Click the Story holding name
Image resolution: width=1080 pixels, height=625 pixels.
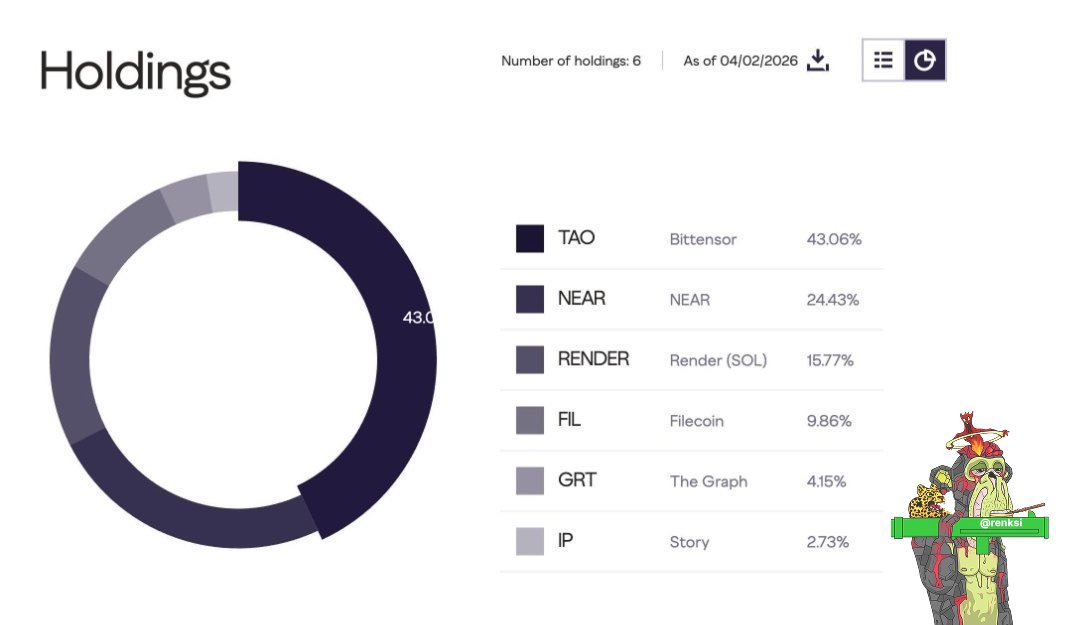(689, 542)
